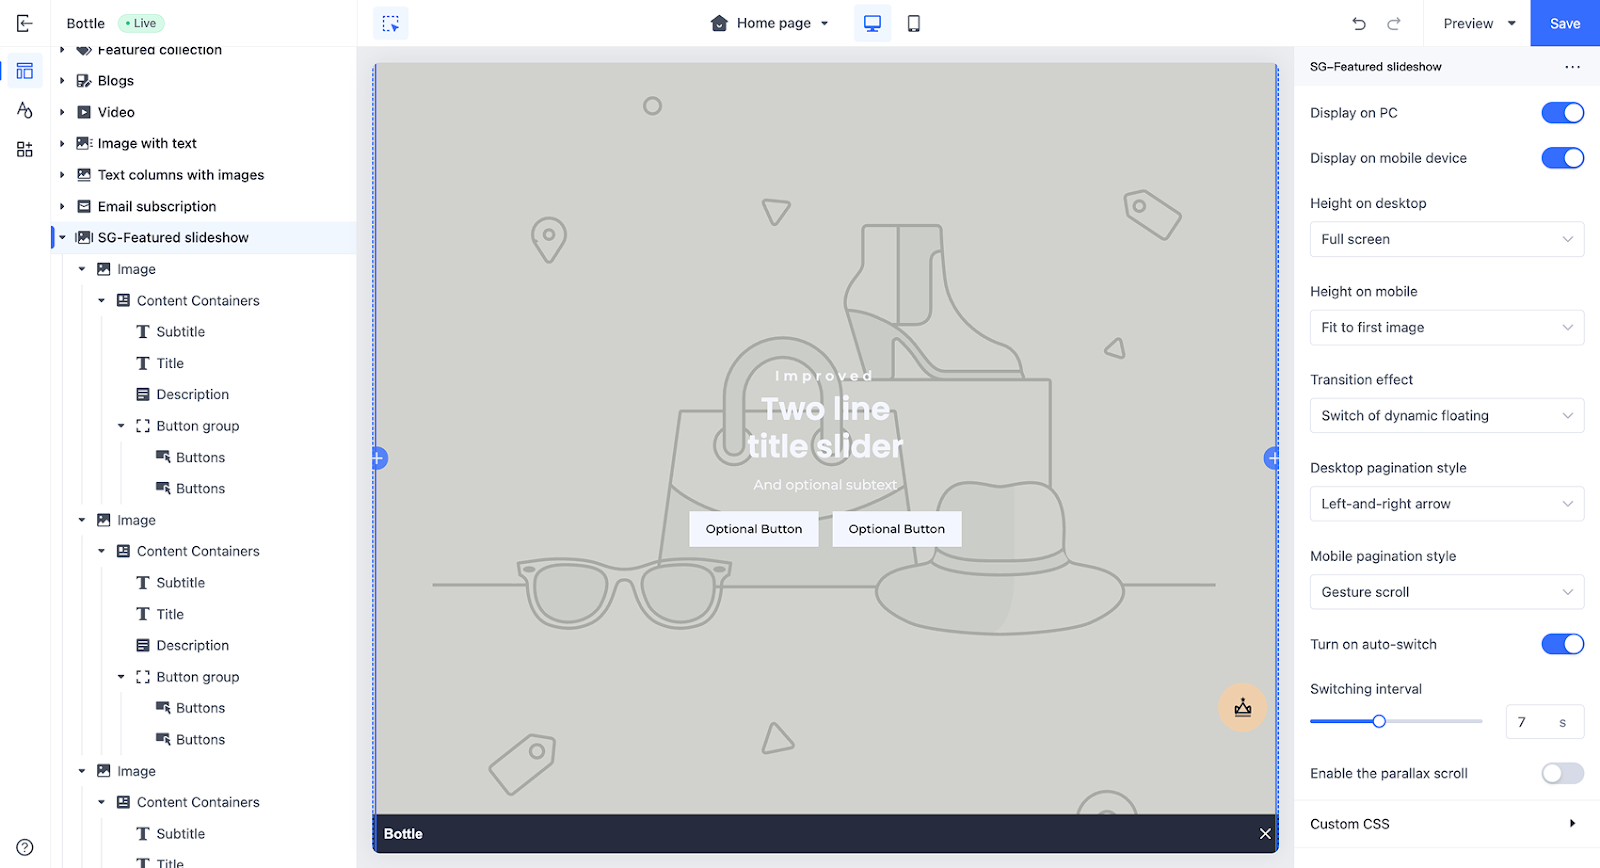Open the Sections layout panel icon

point(25,71)
